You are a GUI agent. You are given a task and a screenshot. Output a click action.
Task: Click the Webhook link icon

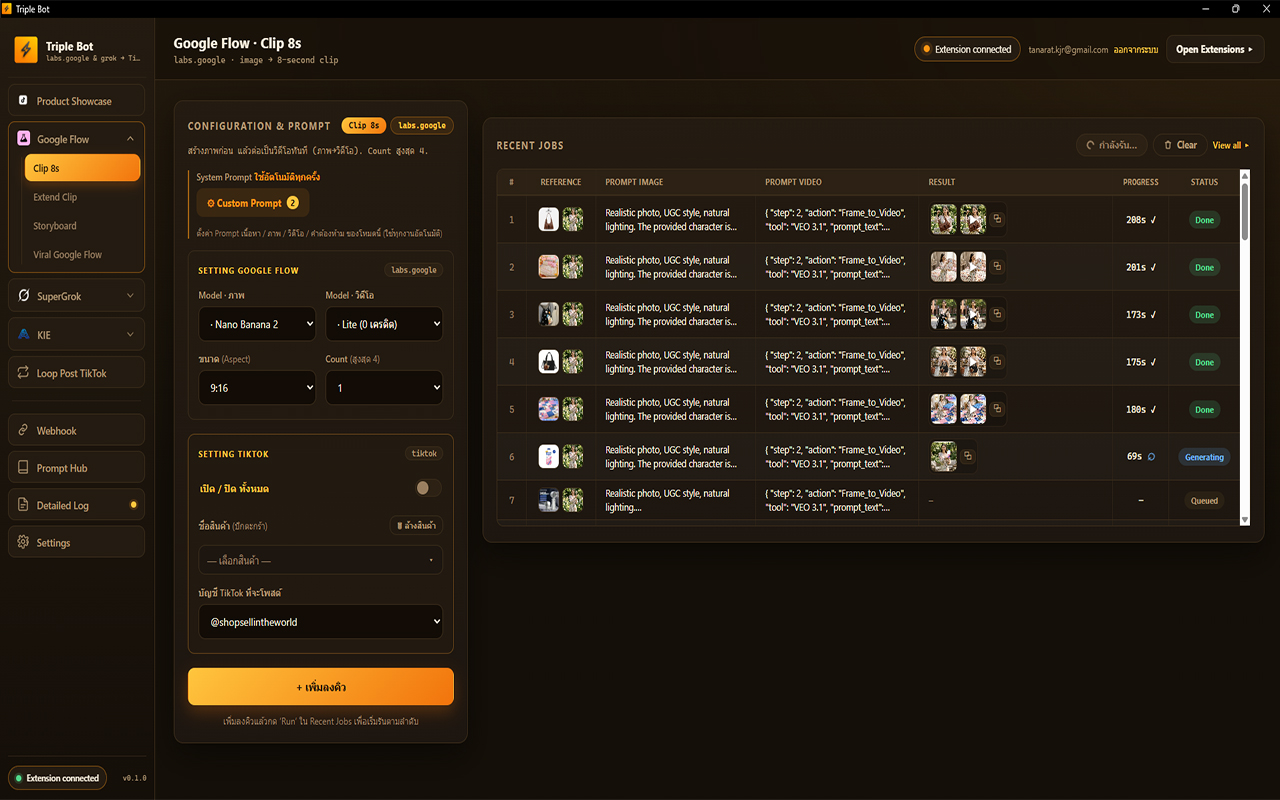pyautogui.click(x=24, y=431)
